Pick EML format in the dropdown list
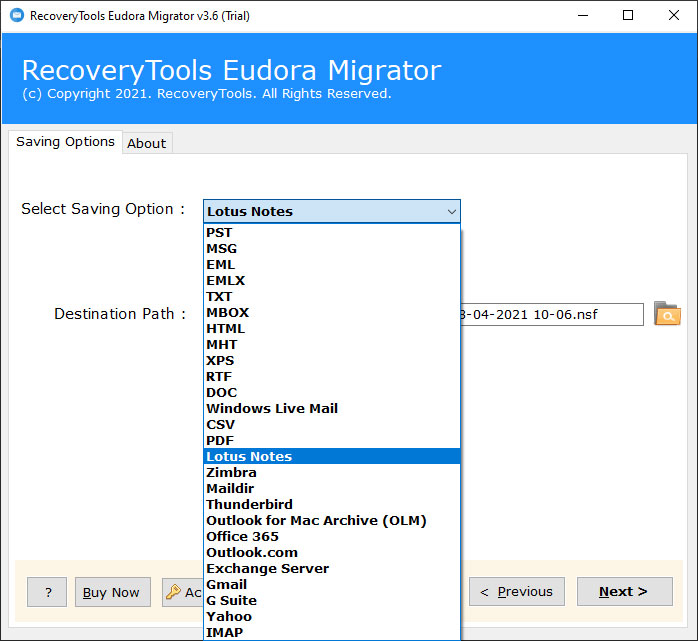 point(332,264)
